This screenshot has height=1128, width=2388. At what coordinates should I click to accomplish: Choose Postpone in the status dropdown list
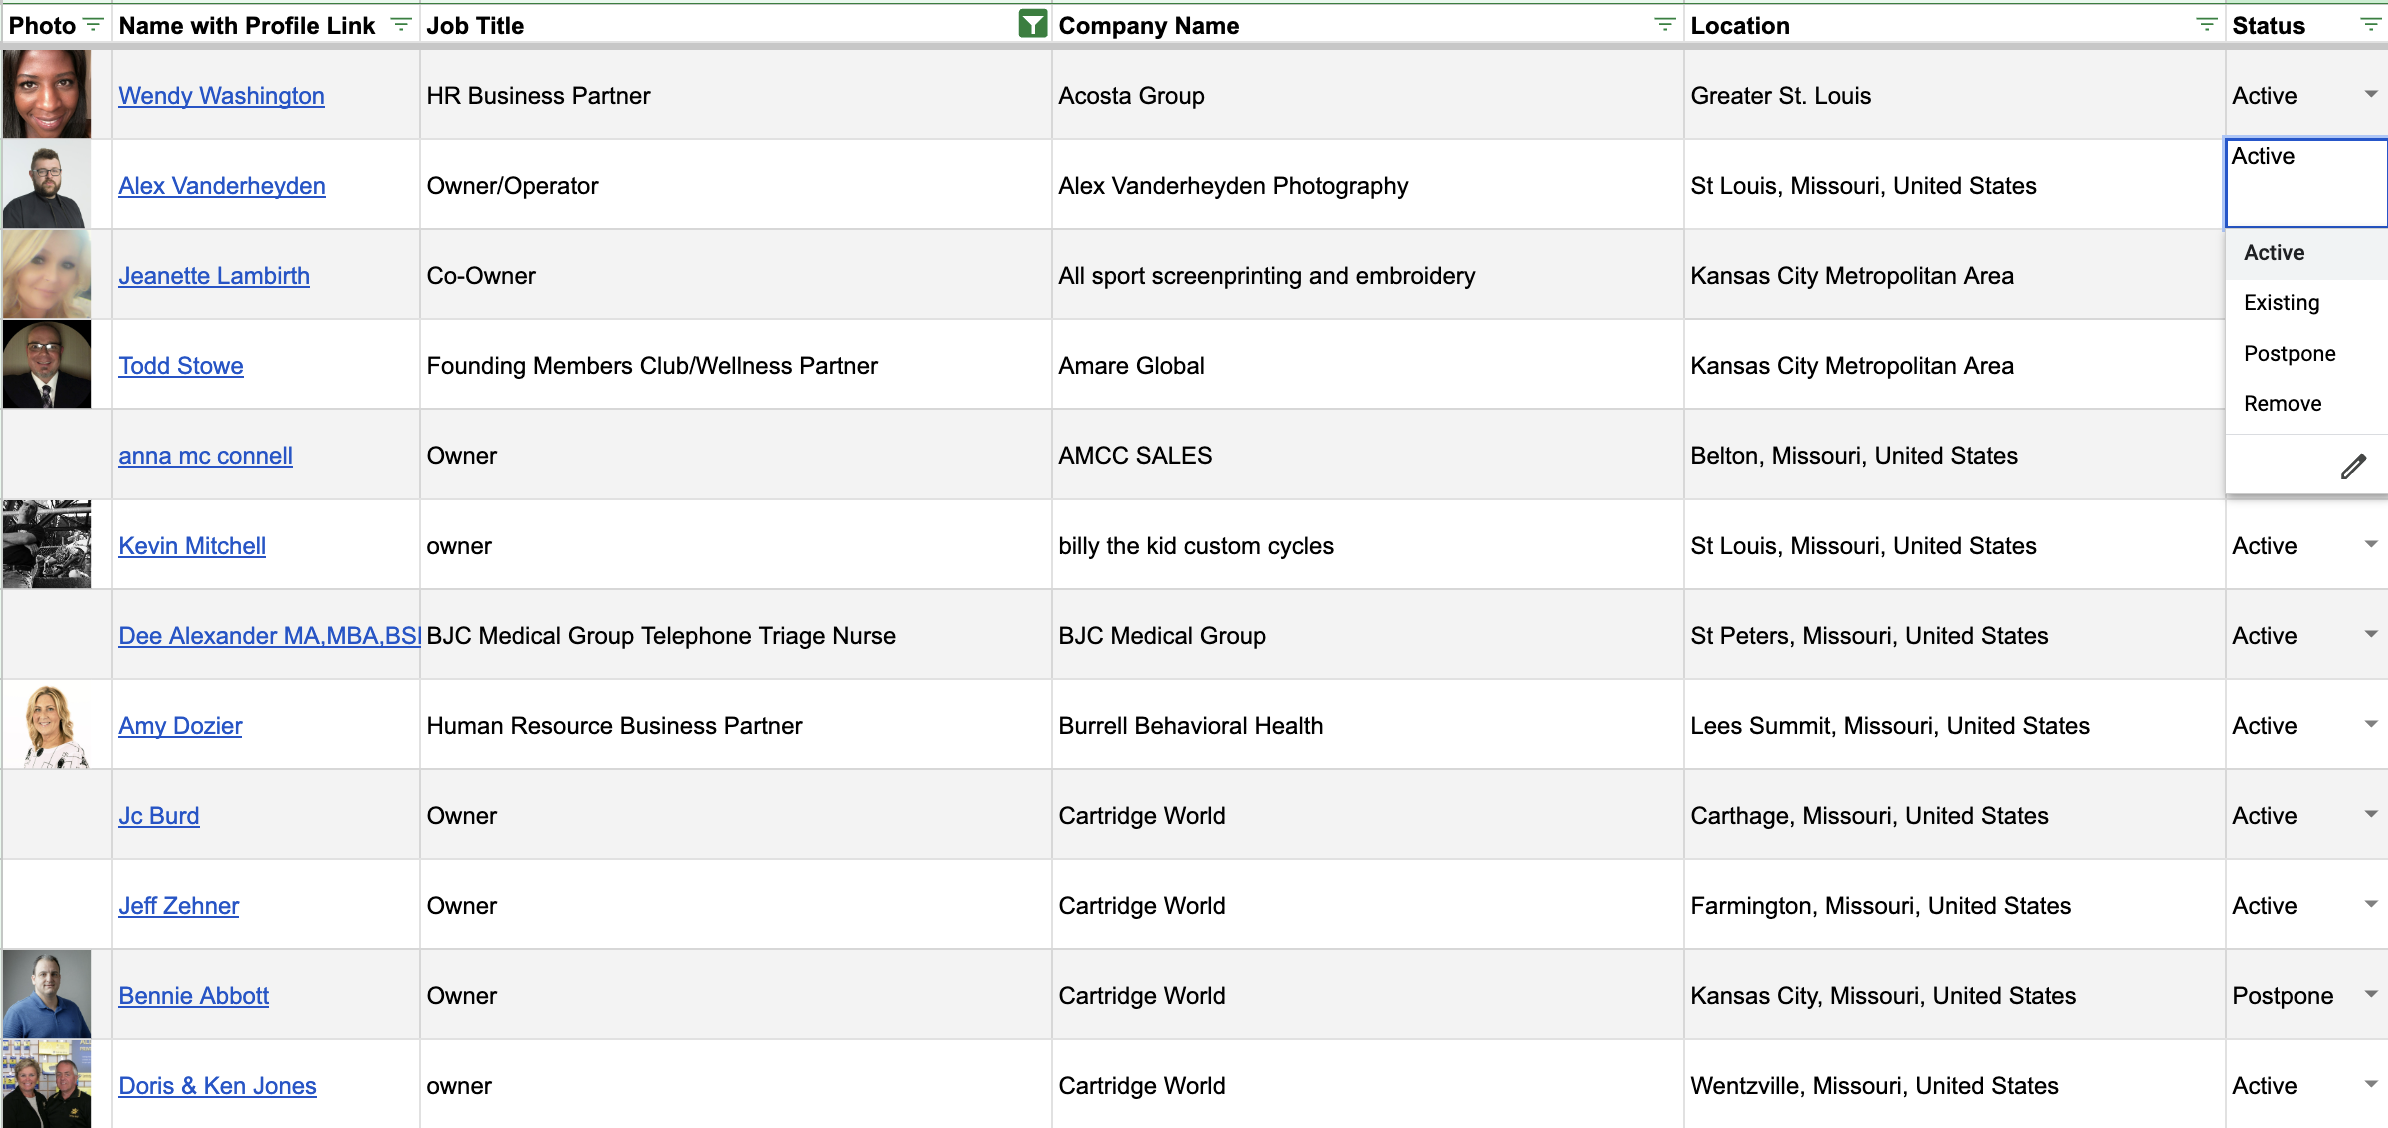point(2306,354)
